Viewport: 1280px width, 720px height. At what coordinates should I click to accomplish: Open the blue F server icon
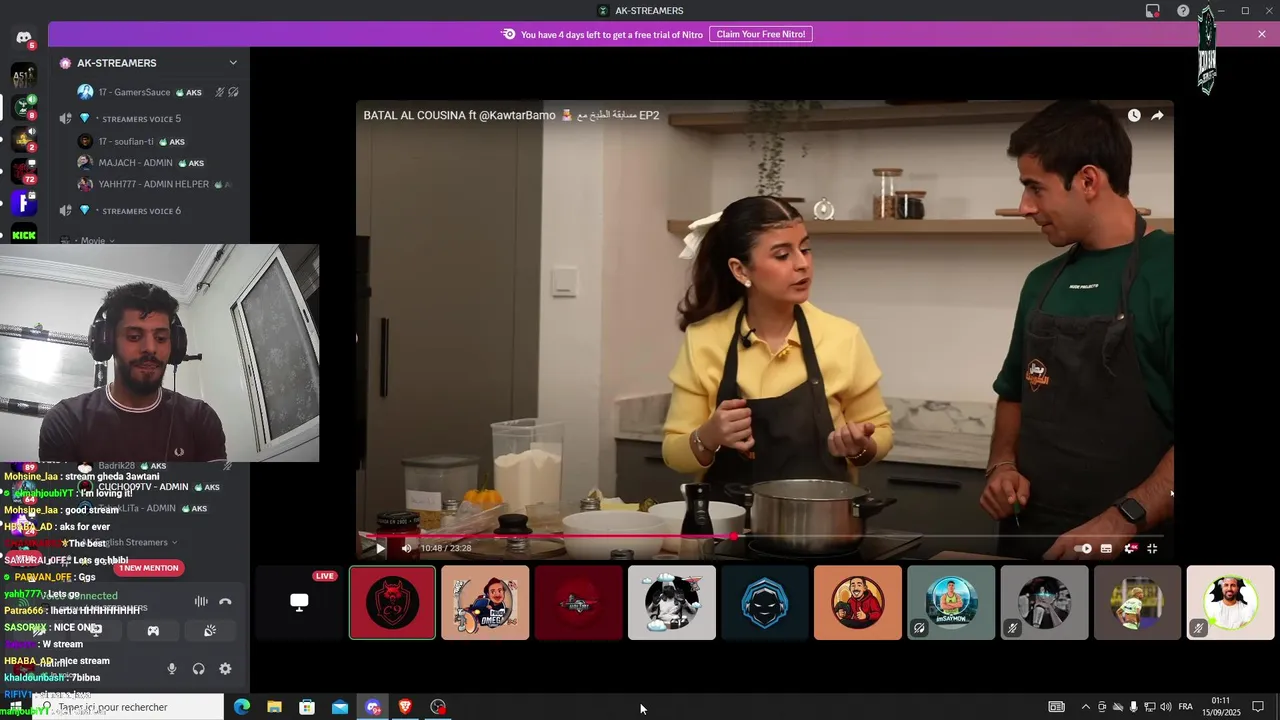pos(23,203)
